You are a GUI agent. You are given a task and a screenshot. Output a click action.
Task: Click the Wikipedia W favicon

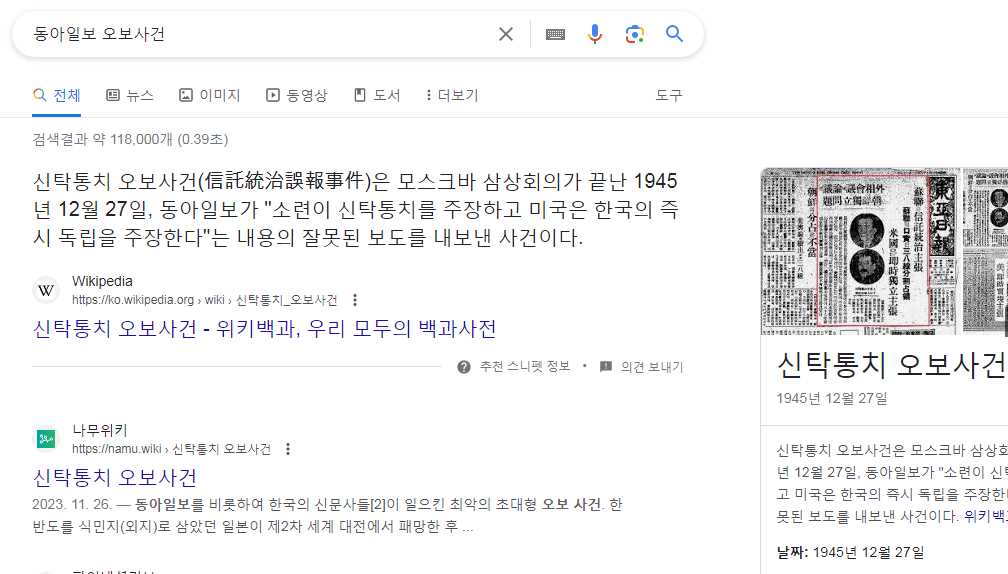click(x=46, y=291)
